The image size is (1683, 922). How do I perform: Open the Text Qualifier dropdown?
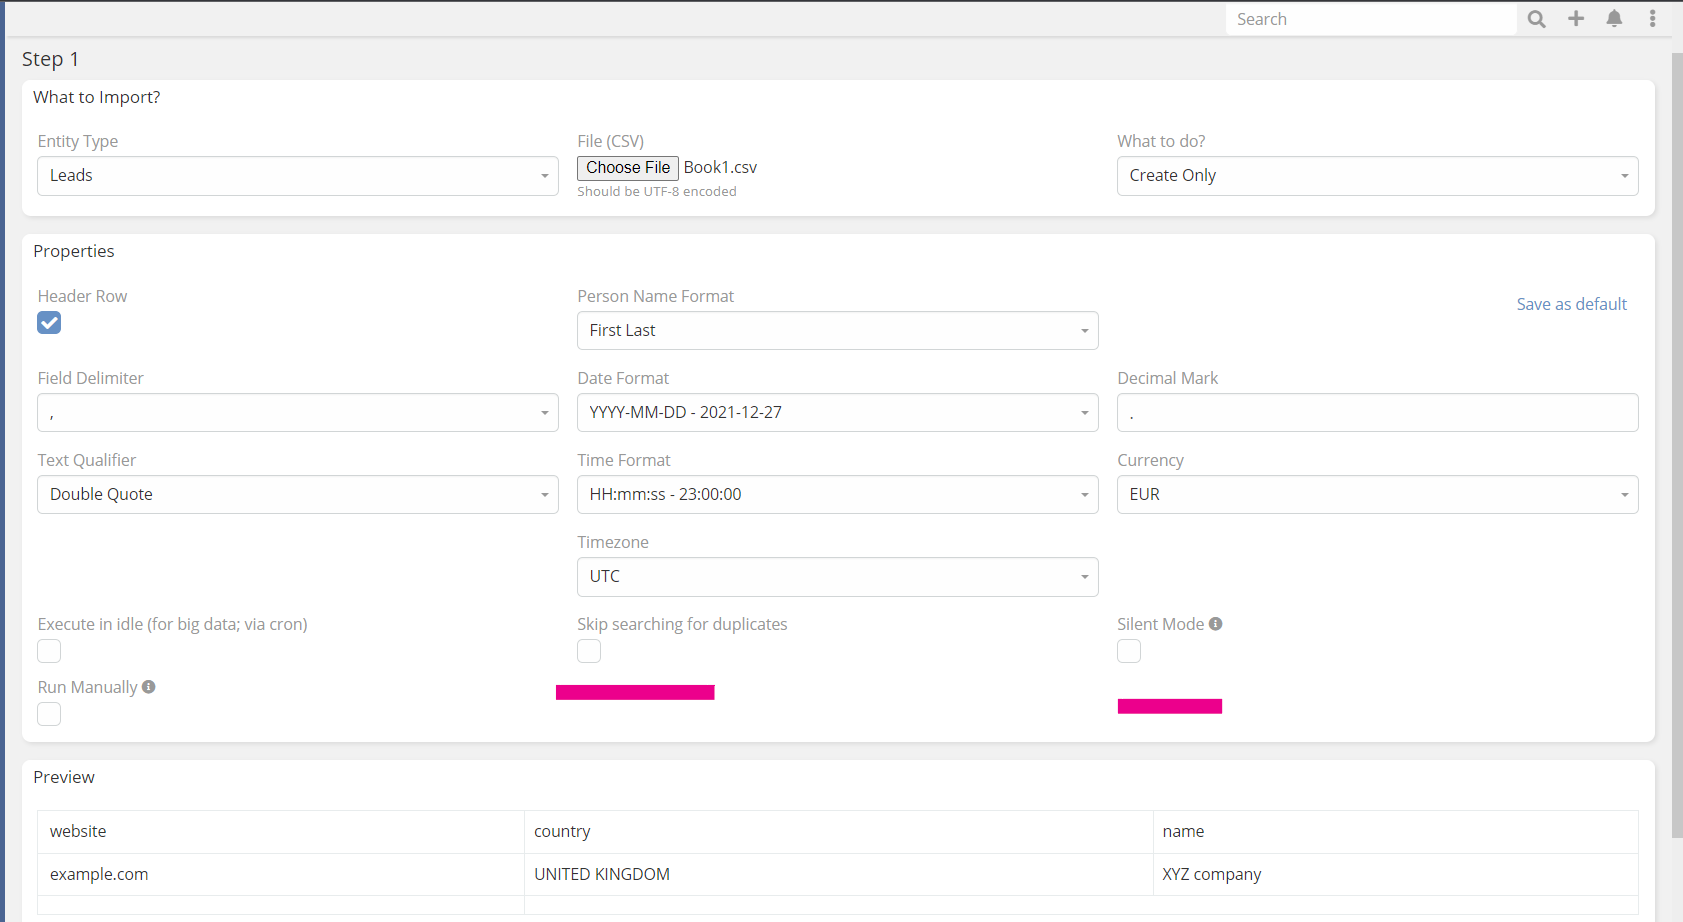point(298,495)
